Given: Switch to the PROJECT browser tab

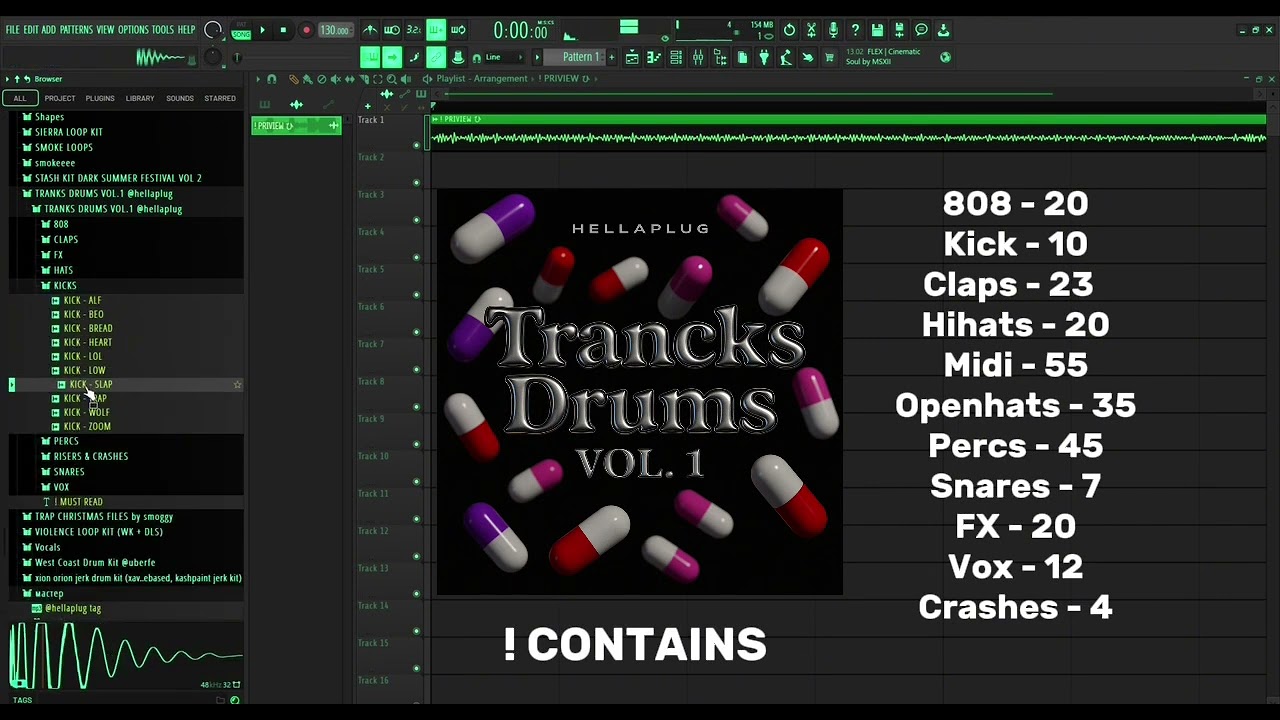Looking at the screenshot, I should pos(60,98).
